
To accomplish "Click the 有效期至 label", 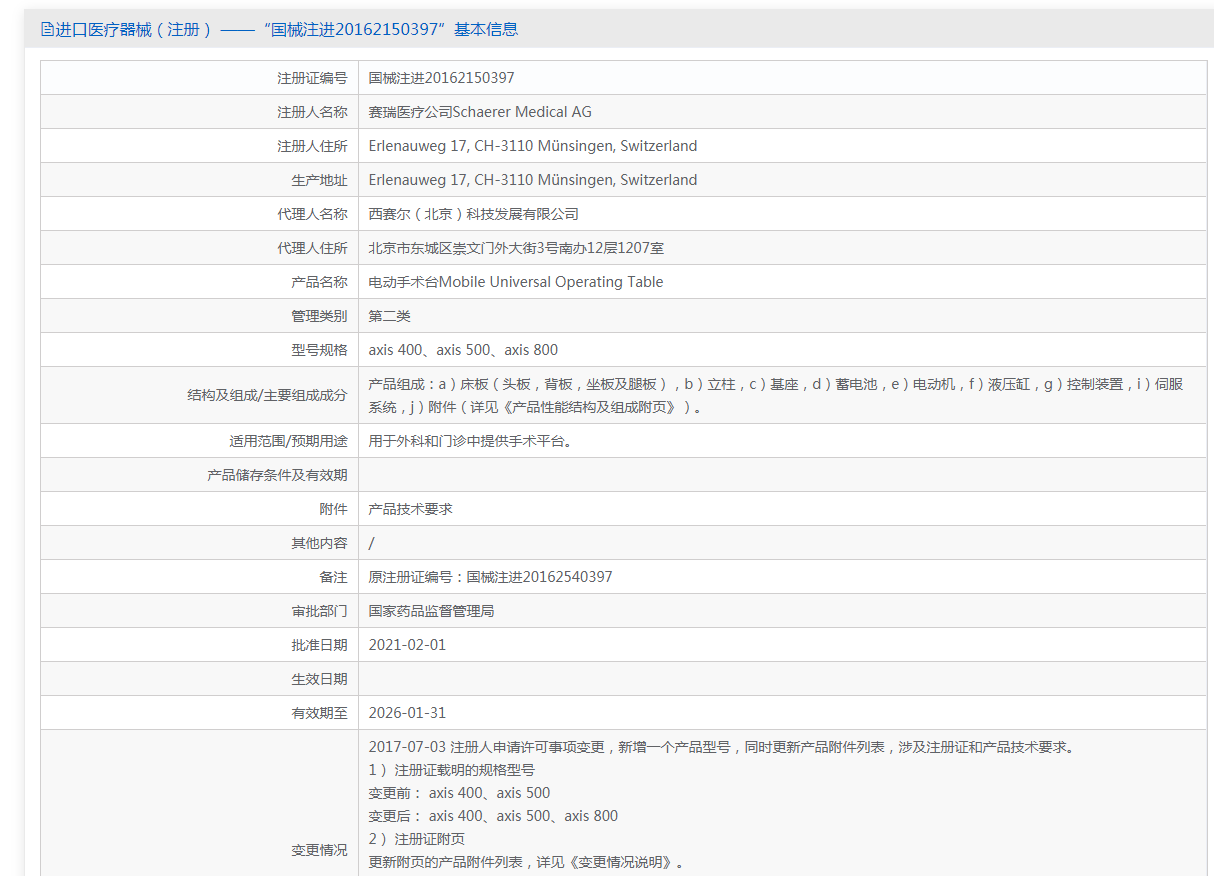I will (x=319, y=713).
